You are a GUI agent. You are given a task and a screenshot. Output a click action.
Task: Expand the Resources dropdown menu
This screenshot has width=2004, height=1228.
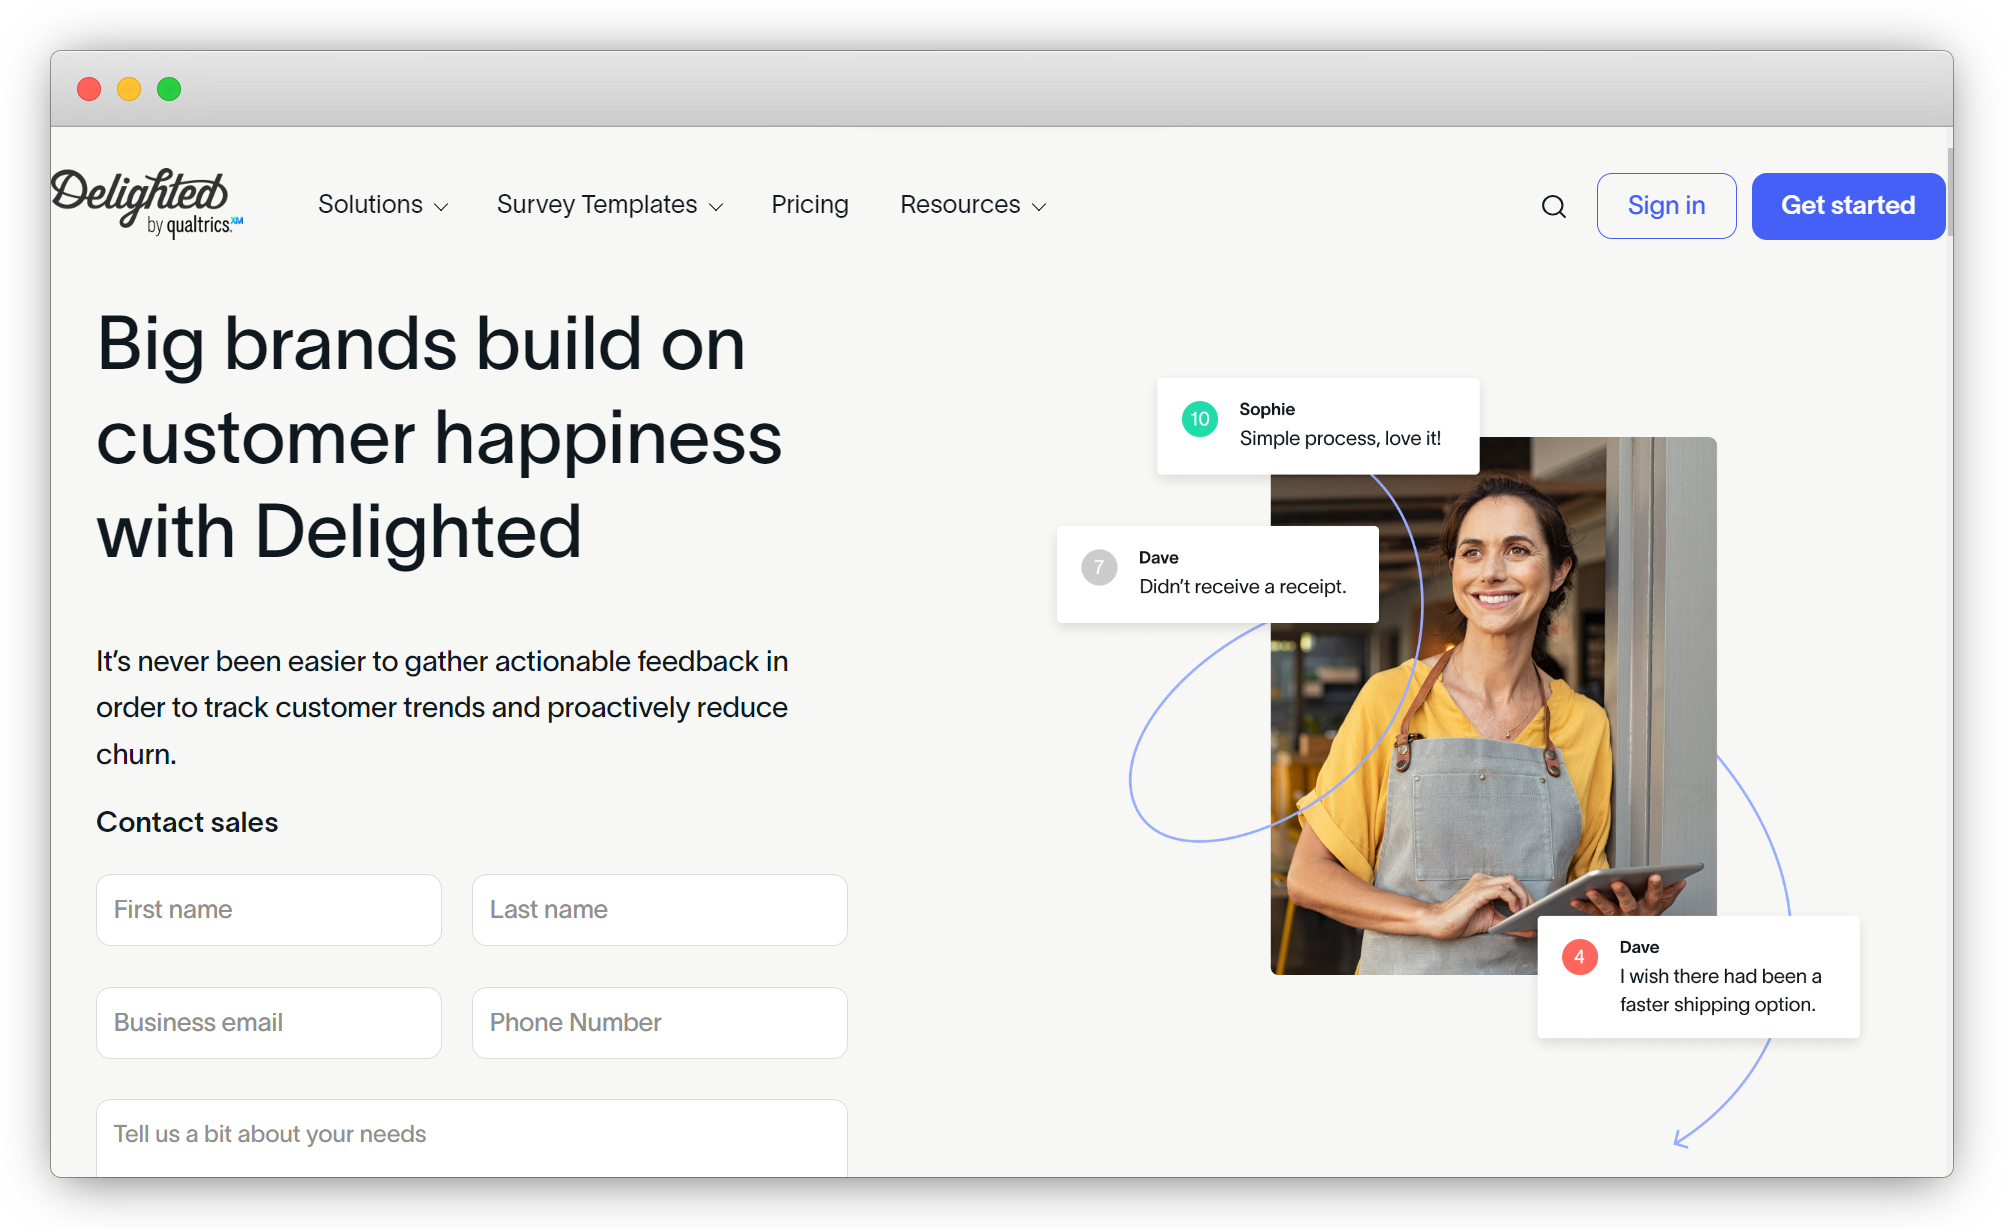(972, 205)
